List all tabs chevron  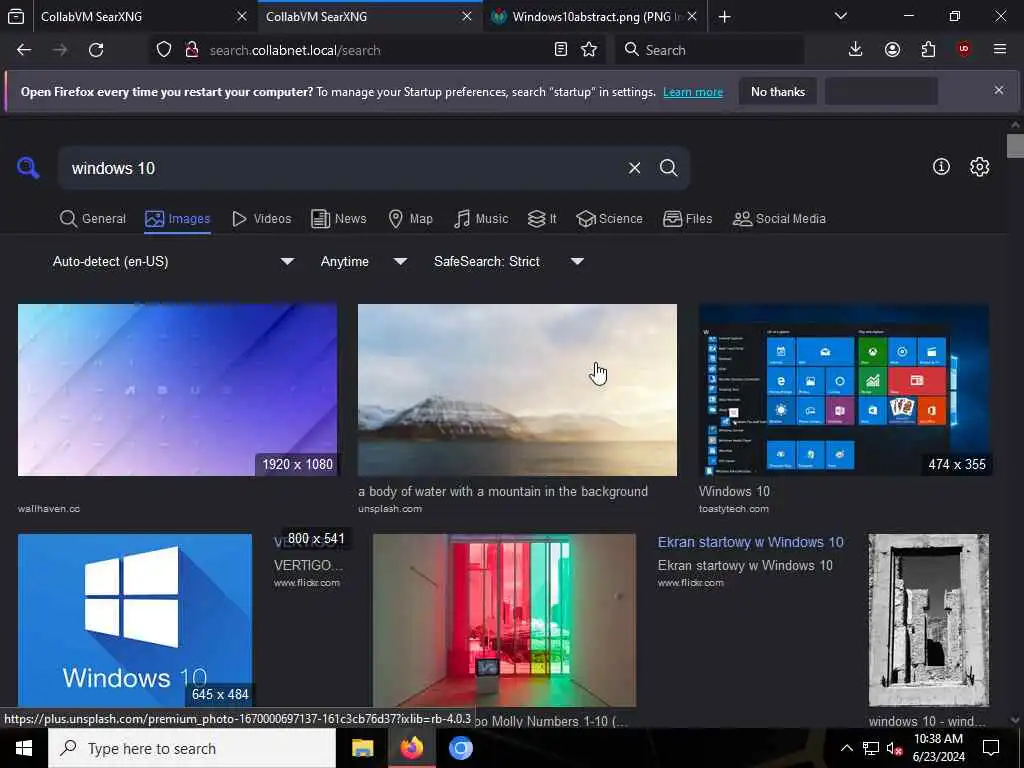[x=841, y=16]
